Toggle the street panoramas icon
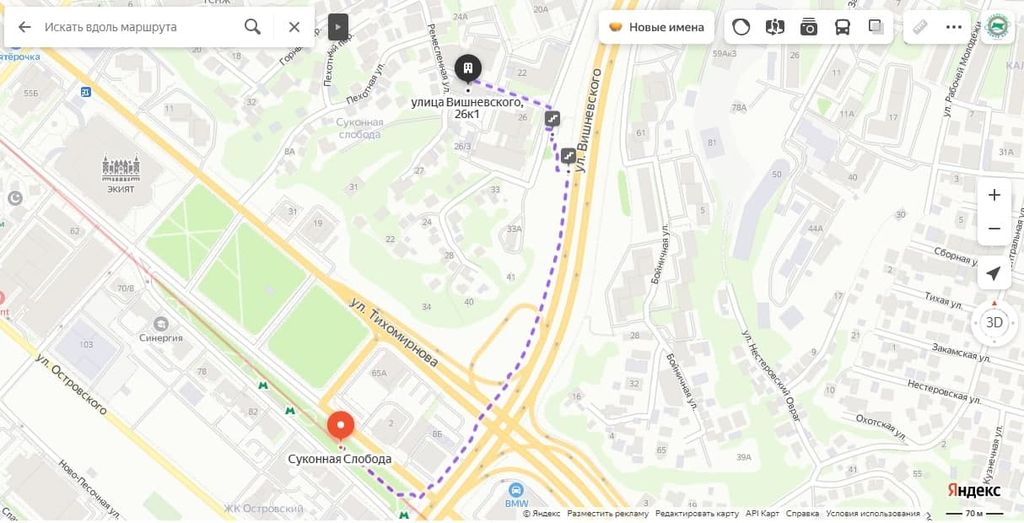 coord(775,27)
